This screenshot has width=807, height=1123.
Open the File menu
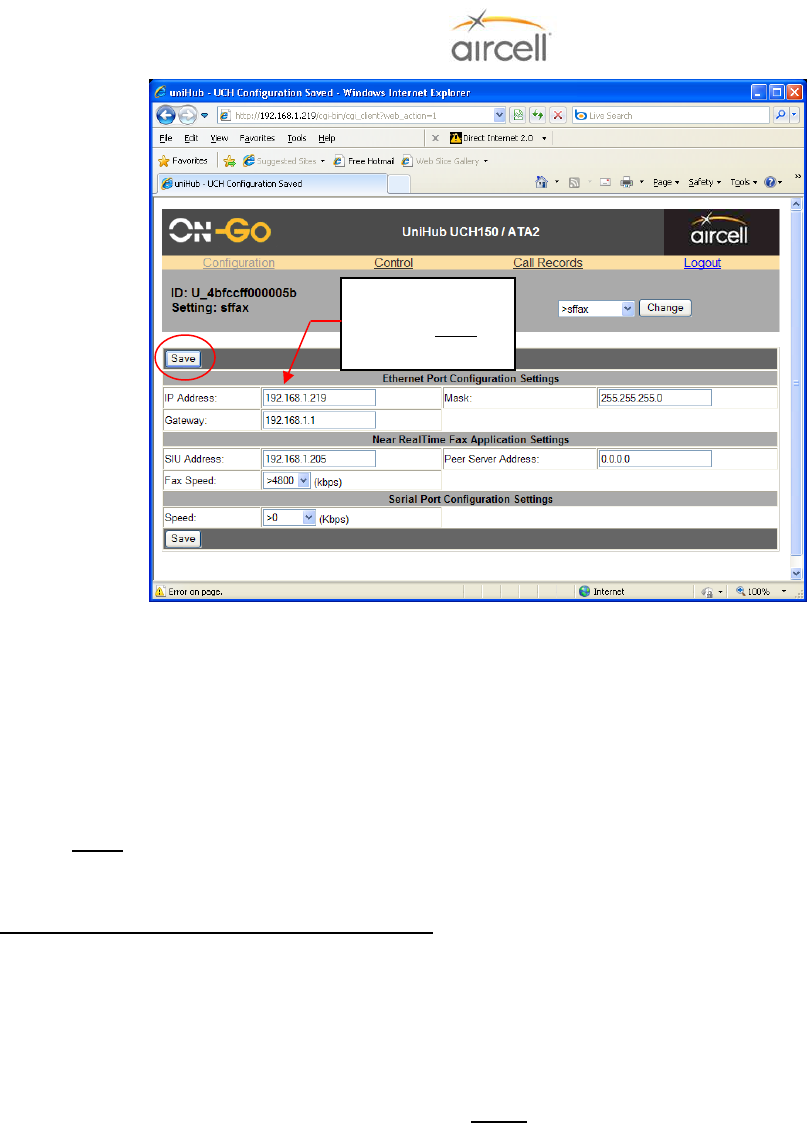tap(165, 138)
